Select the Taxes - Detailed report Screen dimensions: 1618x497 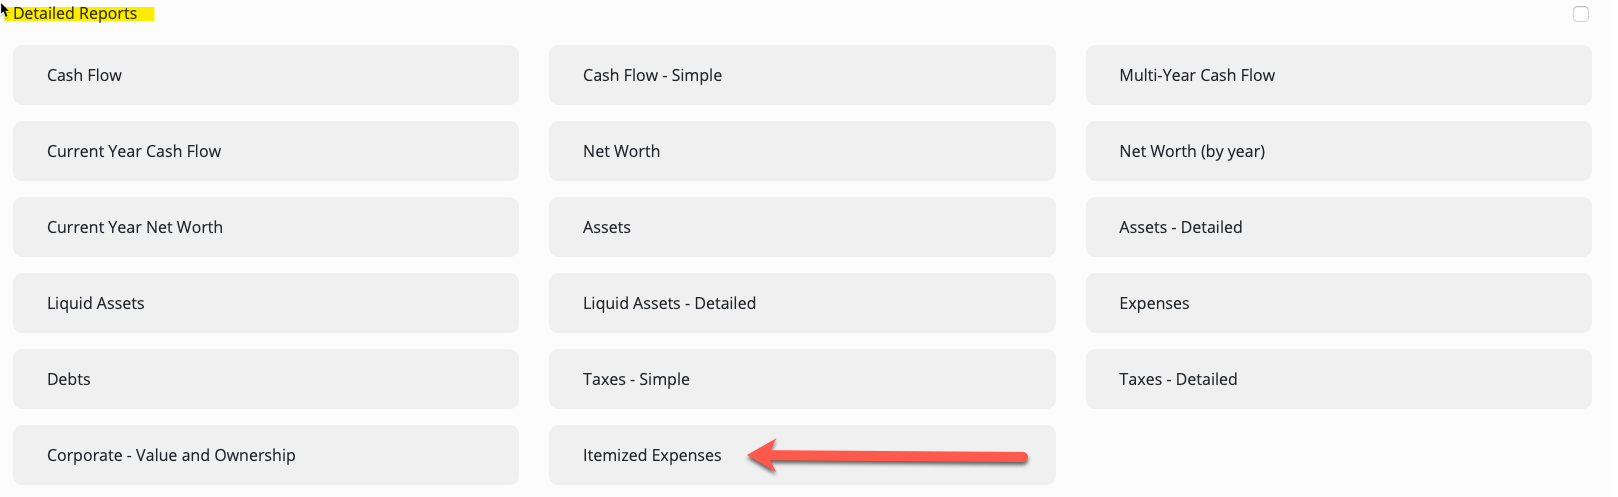1338,379
